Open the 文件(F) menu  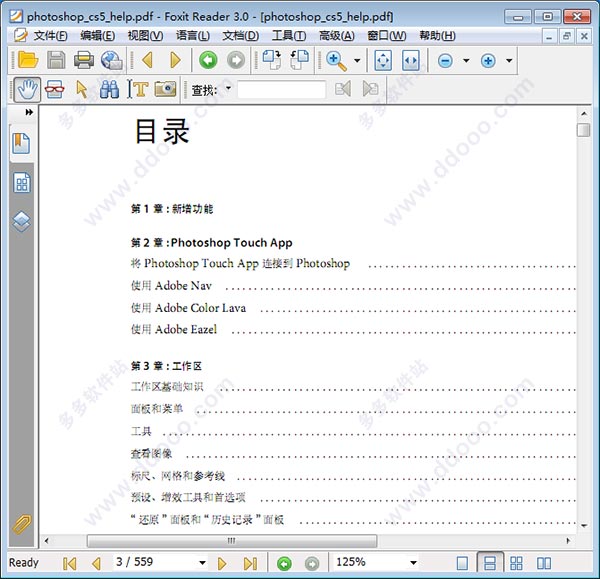(x=50, y=36)
